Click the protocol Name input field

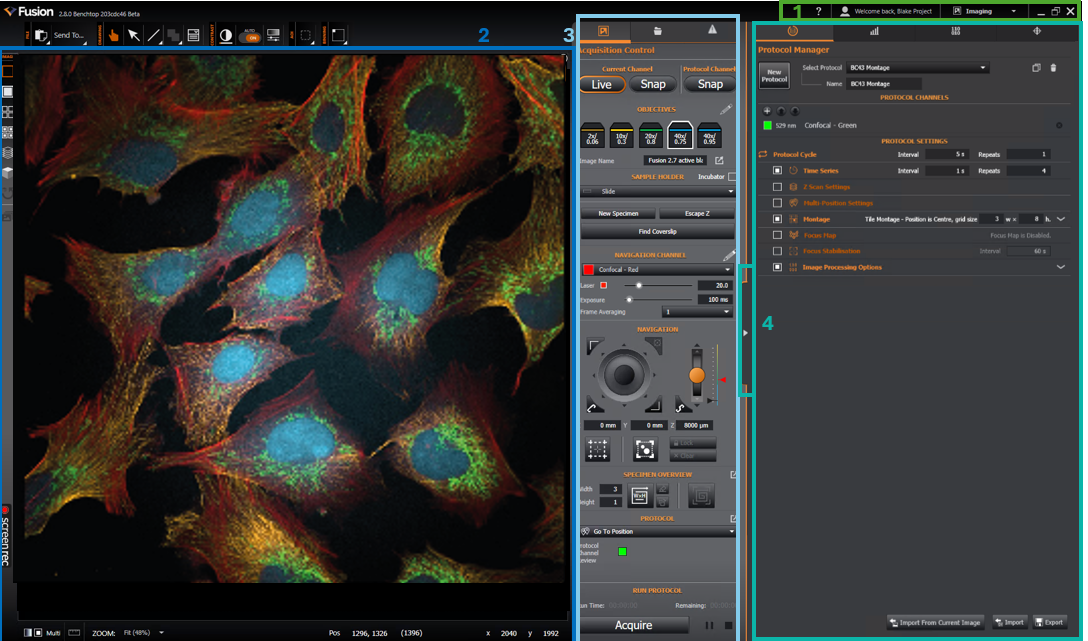click(885, 84)
